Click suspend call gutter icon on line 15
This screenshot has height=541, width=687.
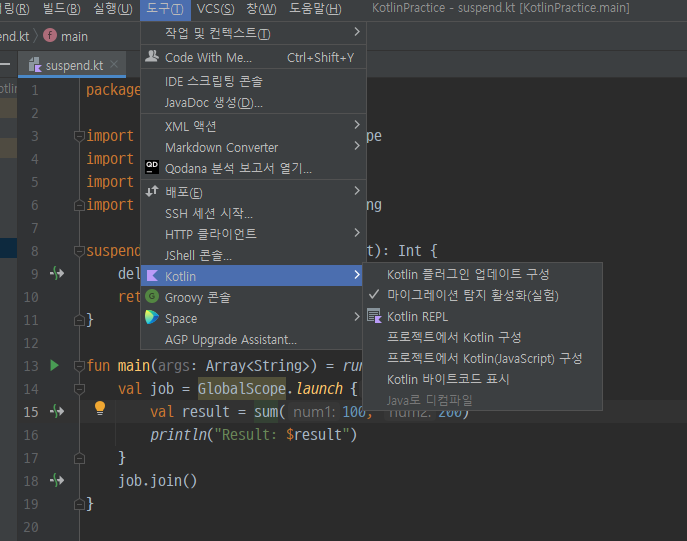[57, 411]
